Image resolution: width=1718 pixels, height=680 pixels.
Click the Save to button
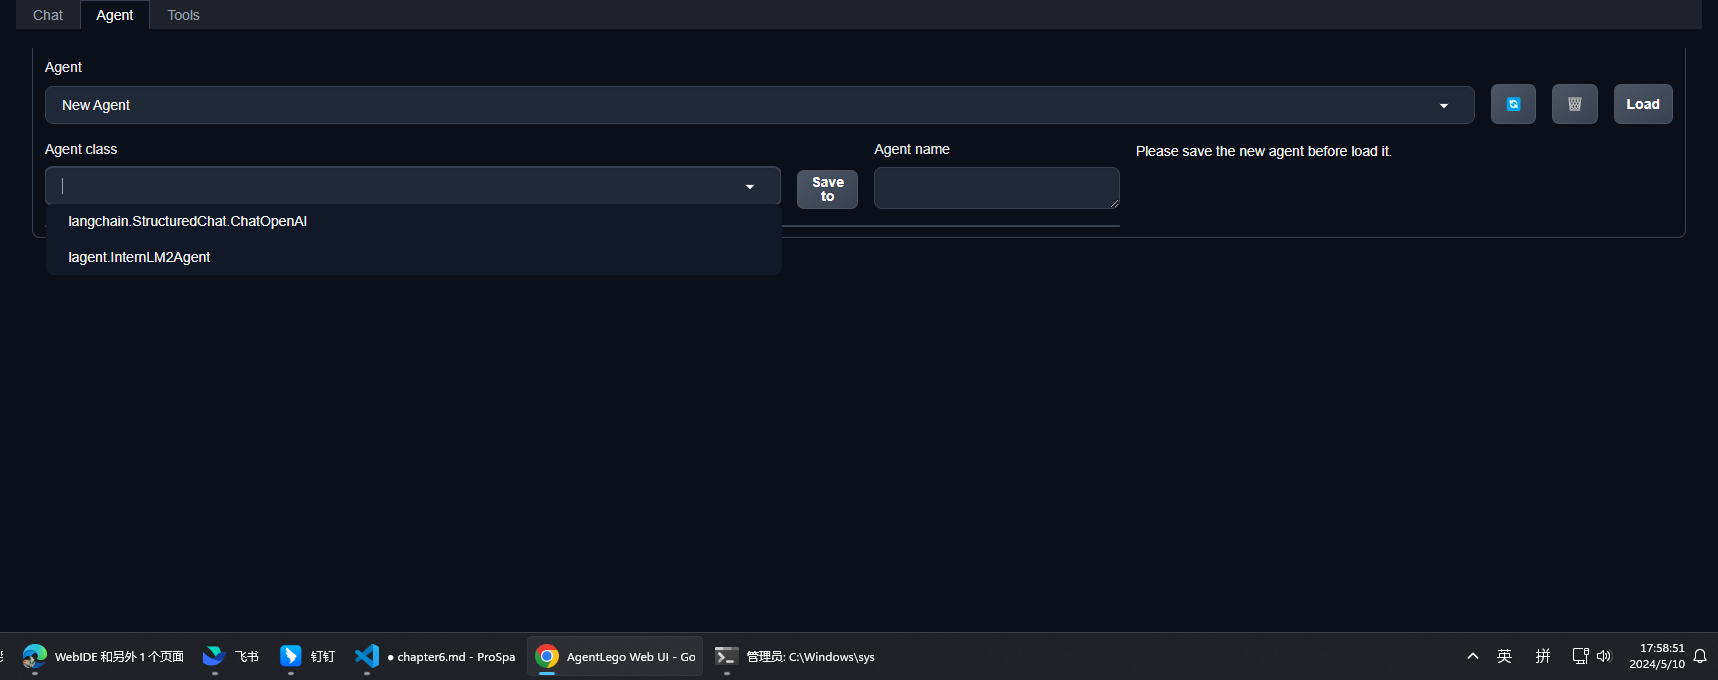tap(827, 189)
